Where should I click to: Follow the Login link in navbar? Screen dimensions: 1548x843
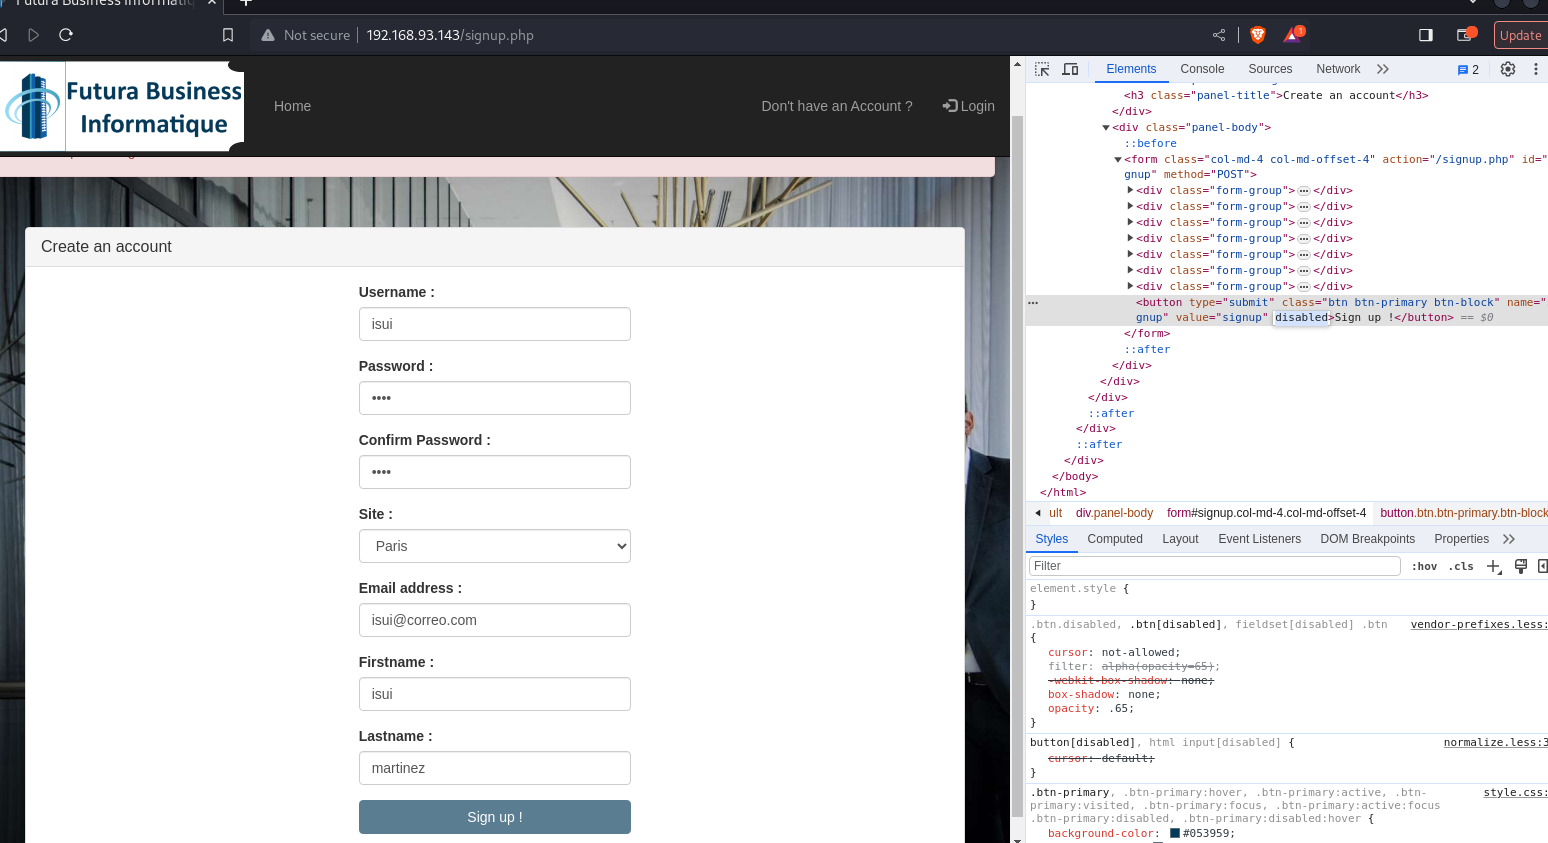click(x=968, y=106)
